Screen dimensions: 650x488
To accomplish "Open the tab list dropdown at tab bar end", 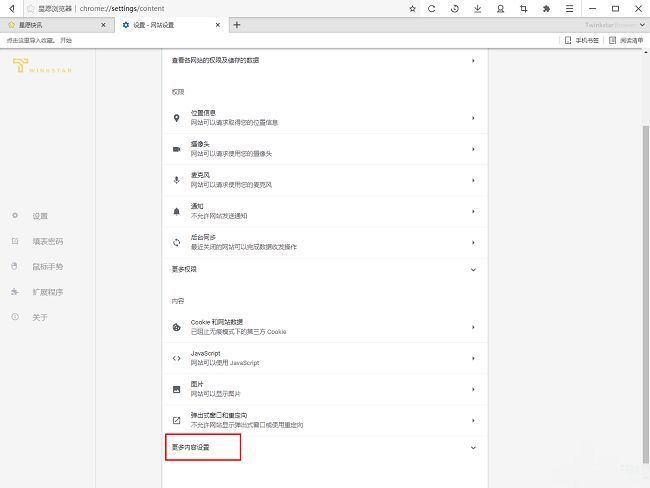I will point(642,25).
